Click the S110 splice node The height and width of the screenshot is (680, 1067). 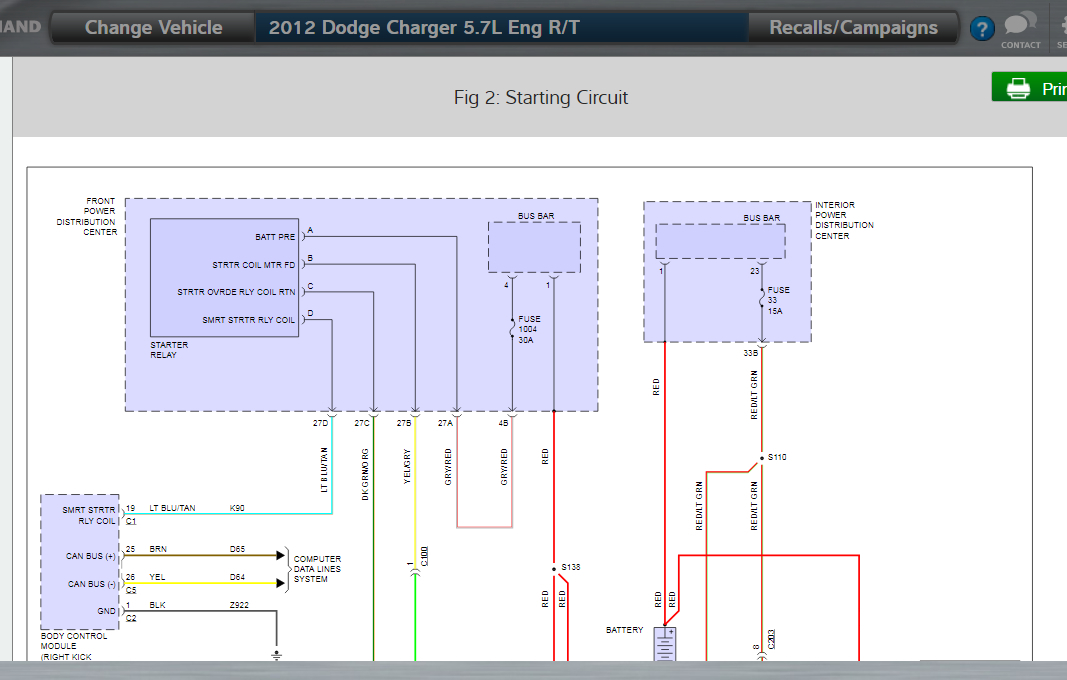coord(762,458)
